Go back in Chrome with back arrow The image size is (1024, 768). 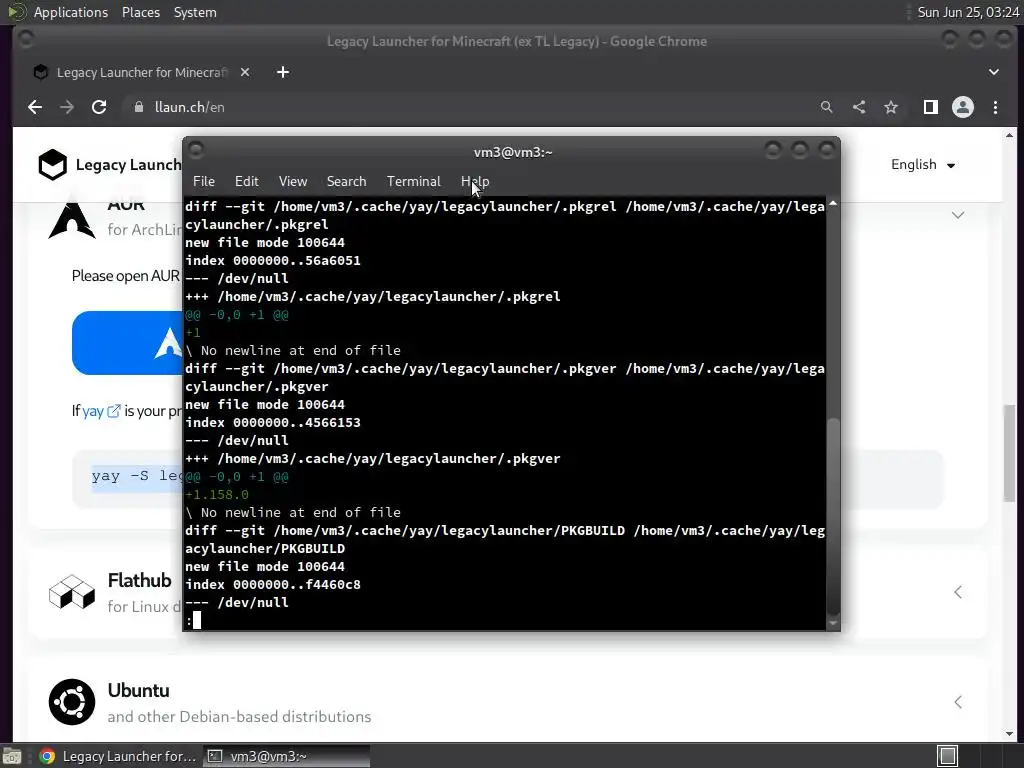pos(35,107)
